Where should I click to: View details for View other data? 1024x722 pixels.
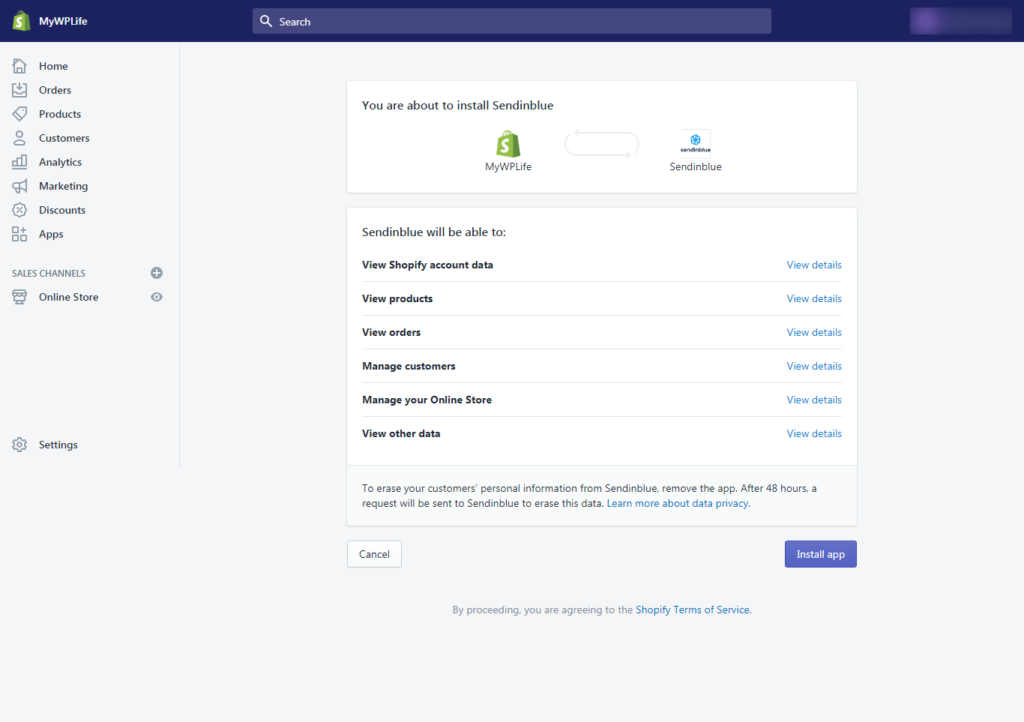pyautogui.click(x=814, y=433)
